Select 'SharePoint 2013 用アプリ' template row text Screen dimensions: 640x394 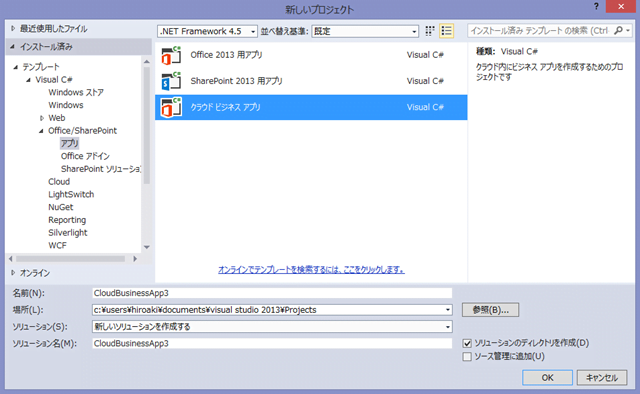236,81
